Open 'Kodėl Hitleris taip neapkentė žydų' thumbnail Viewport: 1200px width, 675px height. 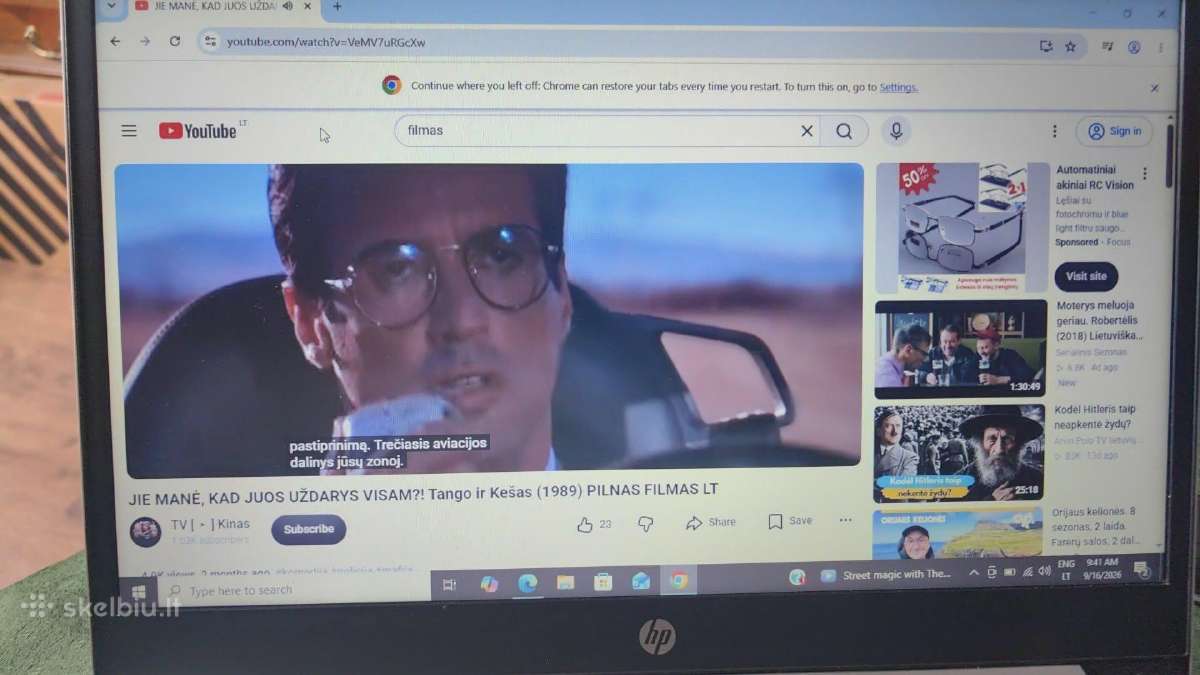[959, 452]
